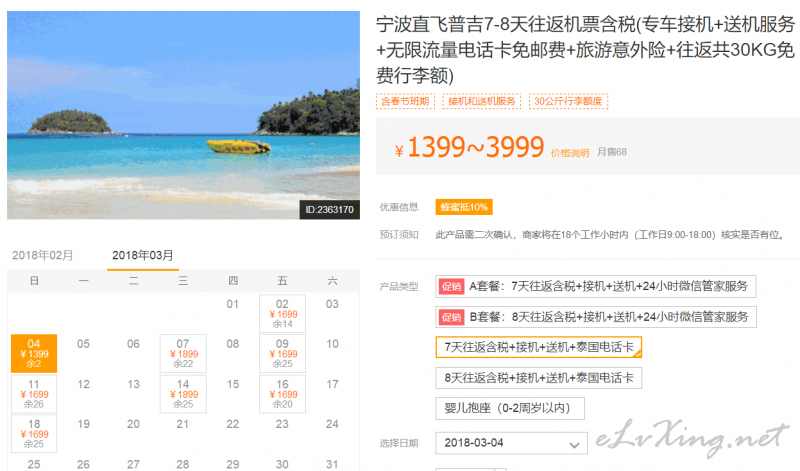This screenshot has width=800, height=471.
Task: Select March 14 priced ¥1899
Action: point(183,393)
